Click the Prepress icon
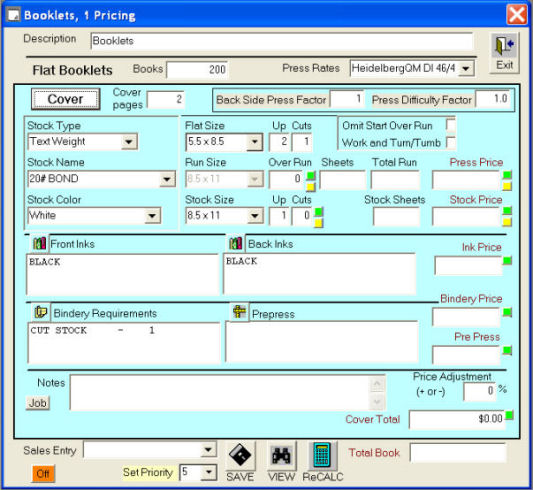Viewport: 533px width, 490px height. tap(239, 312)
